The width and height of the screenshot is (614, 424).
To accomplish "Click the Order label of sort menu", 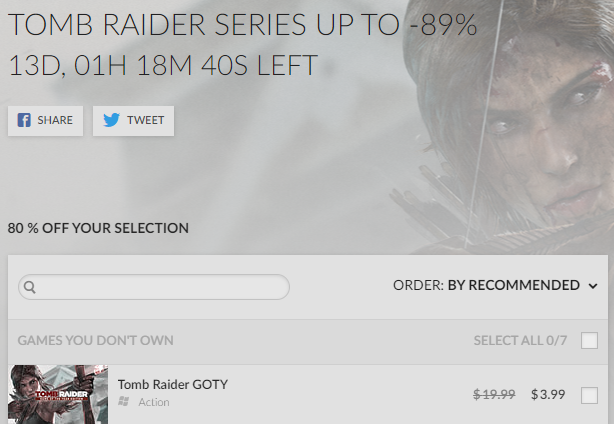I will [x=418, y=285].
